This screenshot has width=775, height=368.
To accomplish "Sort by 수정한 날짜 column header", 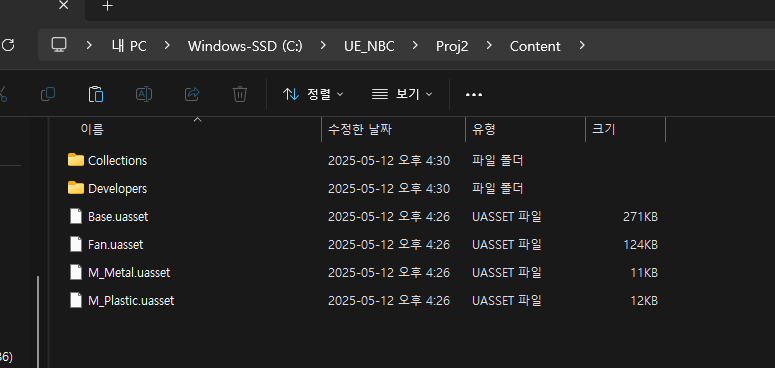I will (x=360, y=129).
